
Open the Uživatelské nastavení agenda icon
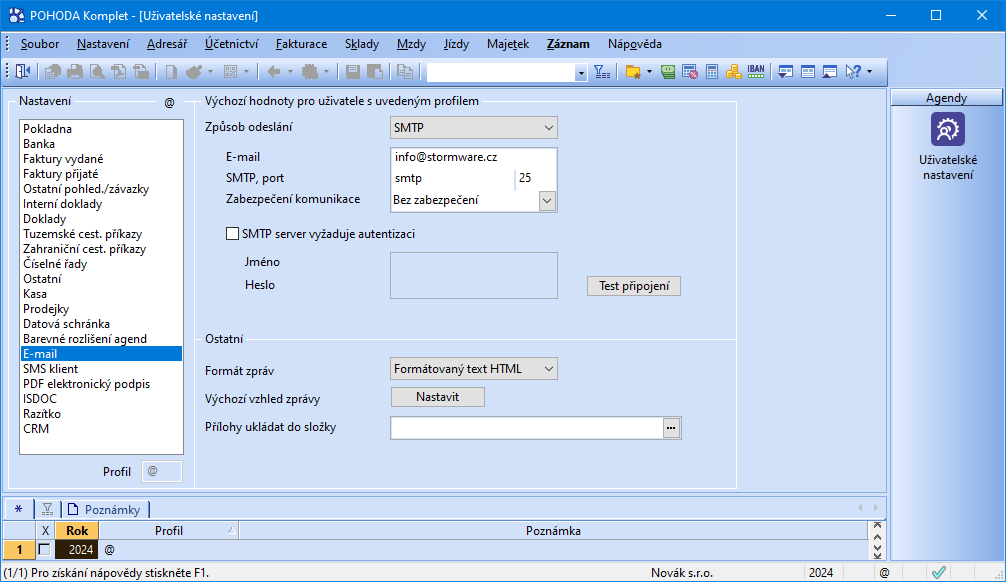pyautogui.click(x=948, y=130)
